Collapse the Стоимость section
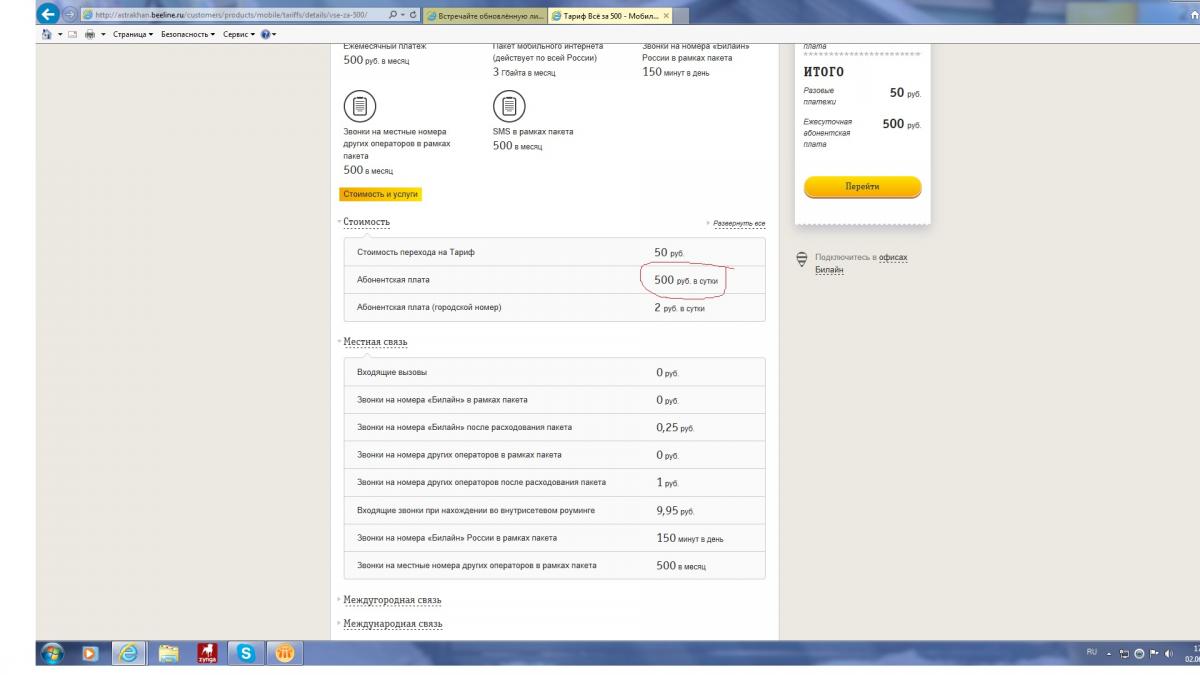This screenshot has height=675, width=1200. point(365,222)
